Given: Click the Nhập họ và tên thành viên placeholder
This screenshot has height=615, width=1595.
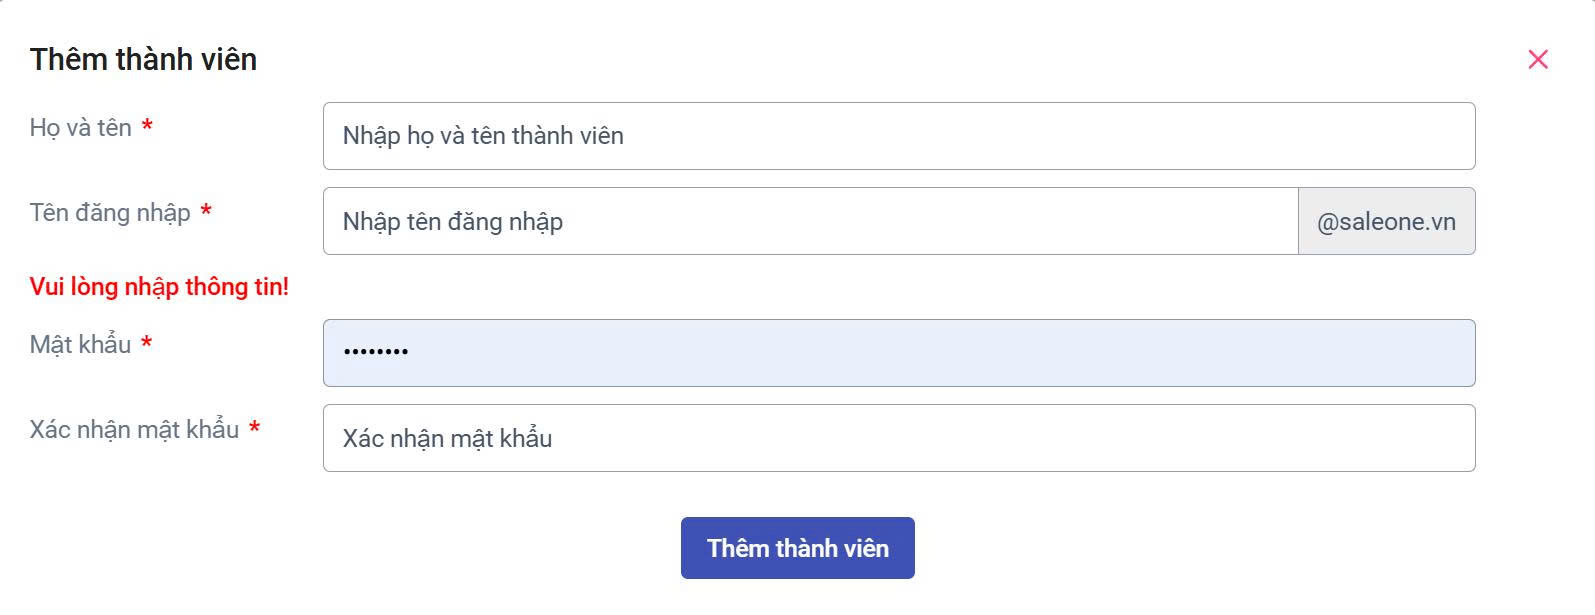Looking at the screenshot, I should 483,136.
